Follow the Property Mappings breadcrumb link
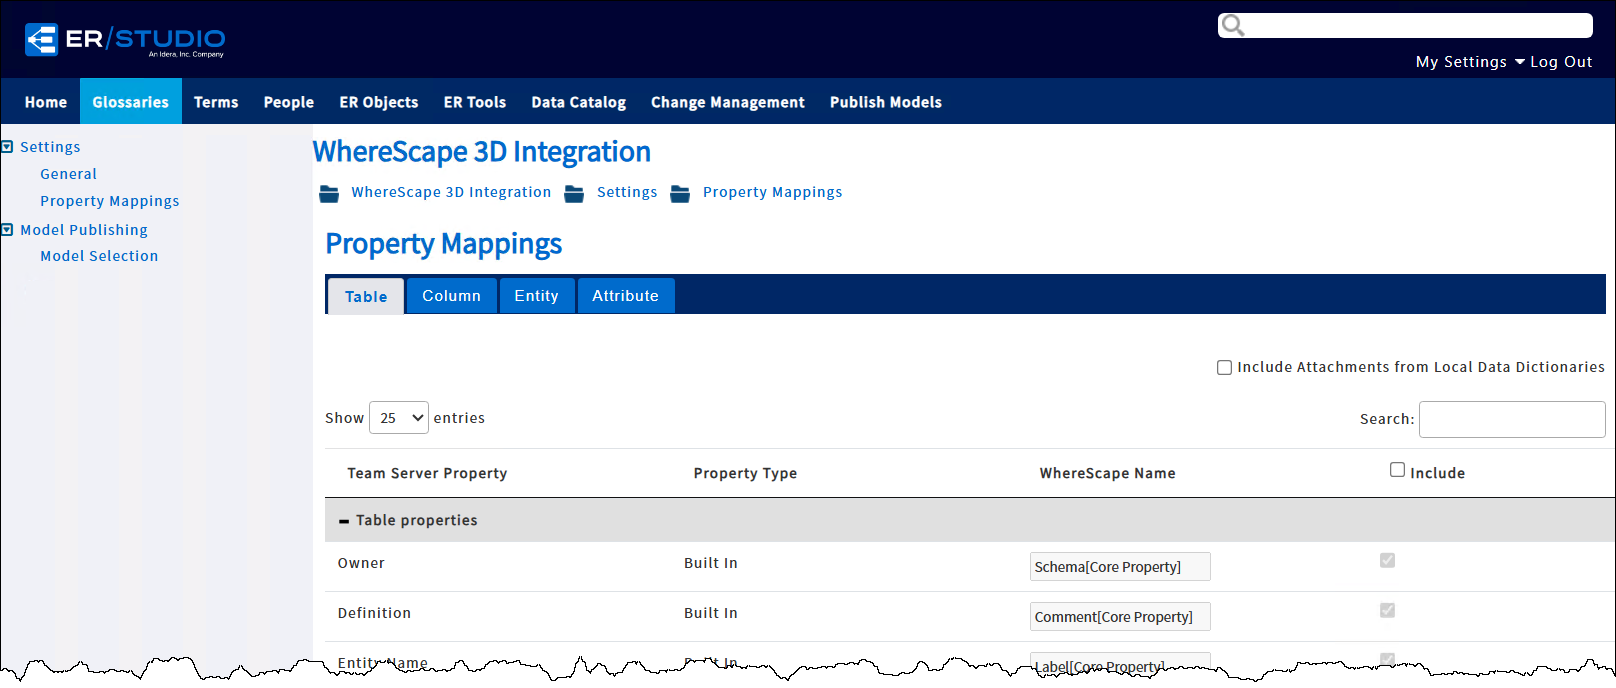This screenshot has height=688, width=1616. [773, 192]
